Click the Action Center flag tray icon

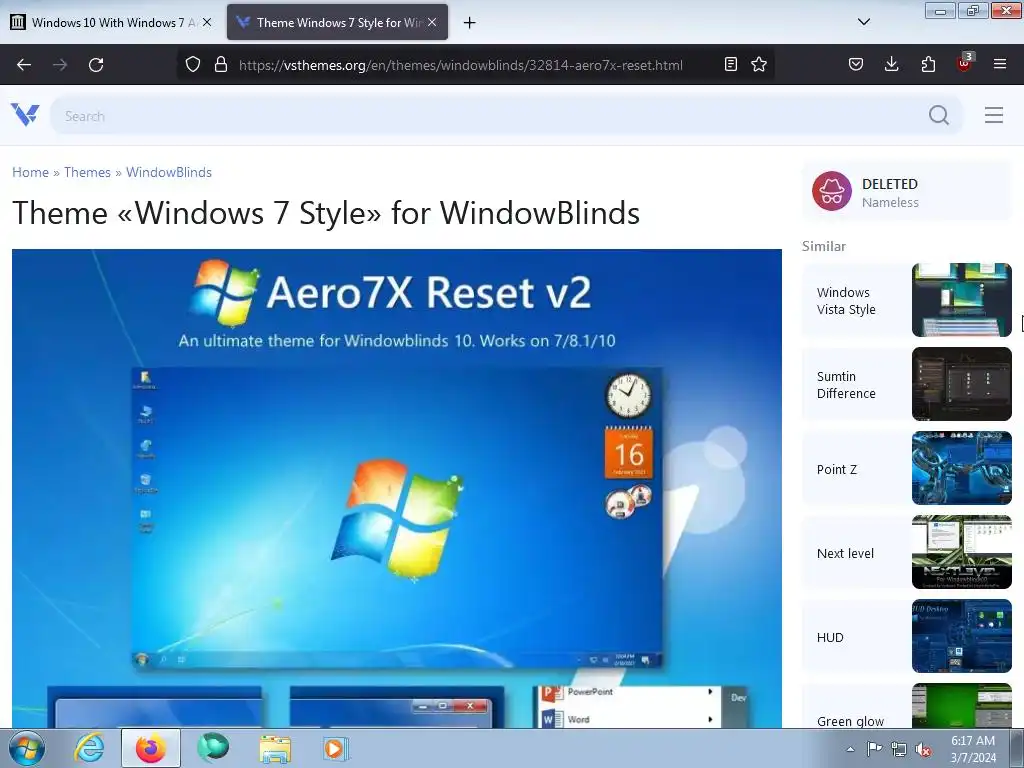click(874, 749)
